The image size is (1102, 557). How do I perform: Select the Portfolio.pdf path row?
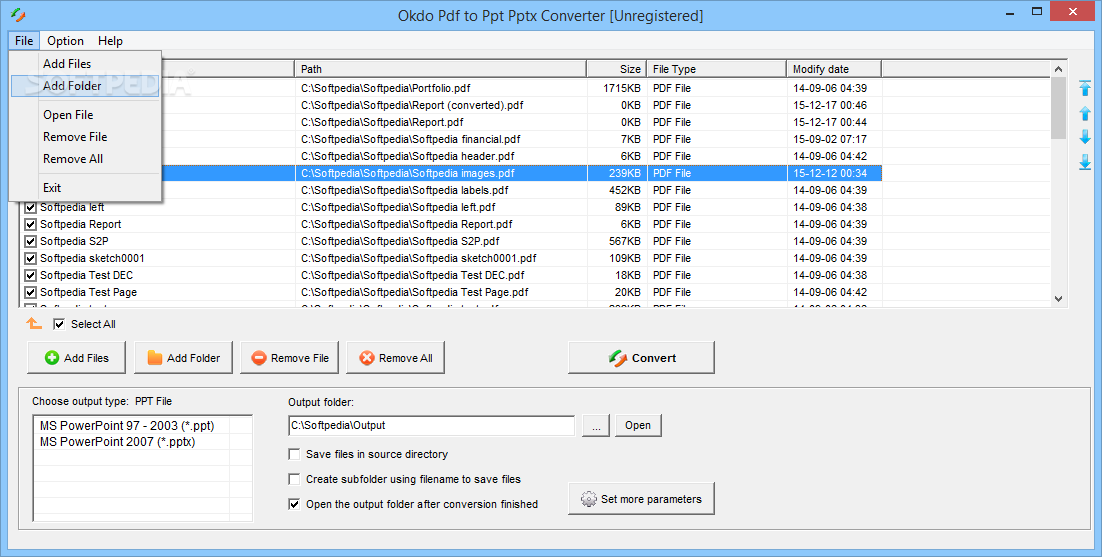tap(386, 89)
